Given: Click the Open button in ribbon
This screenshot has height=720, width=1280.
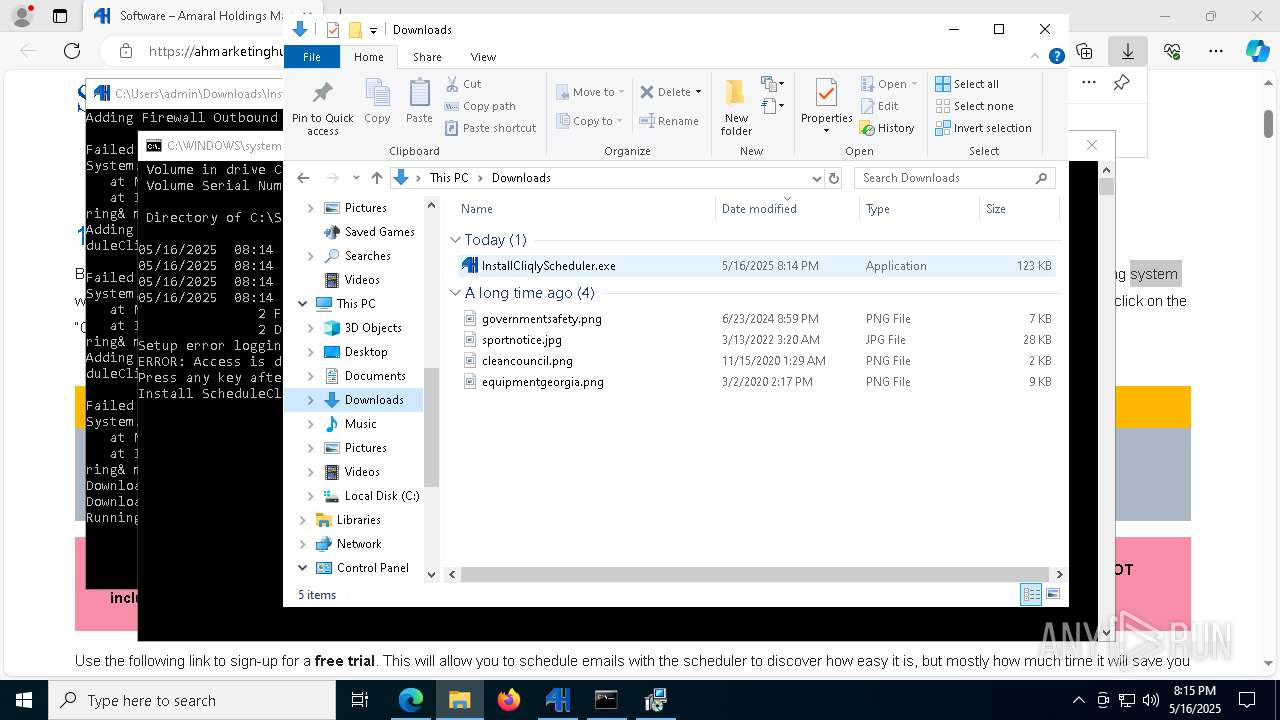Looking at the screenshot, I should (x=888, y=84).
